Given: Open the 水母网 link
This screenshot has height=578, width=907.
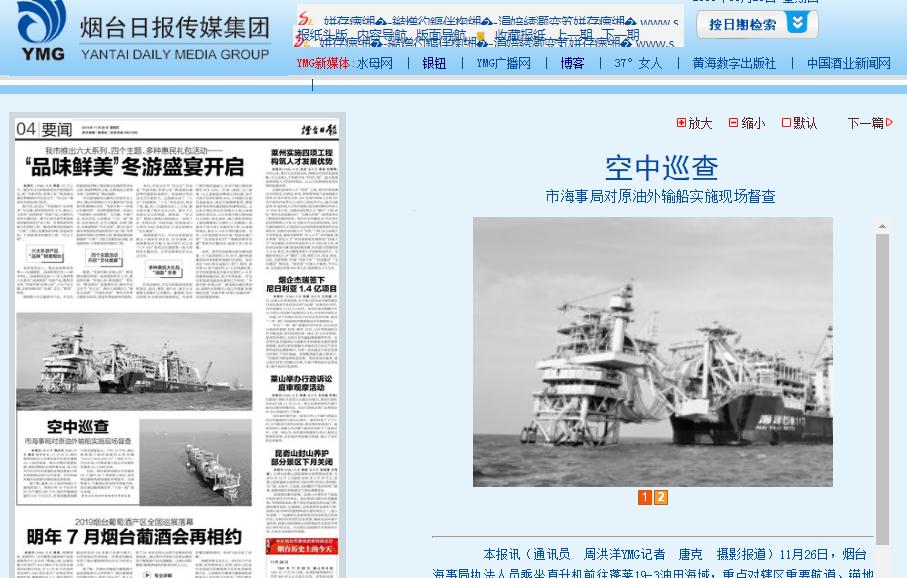Looking at the screenshot, I should tap(375, 63).
